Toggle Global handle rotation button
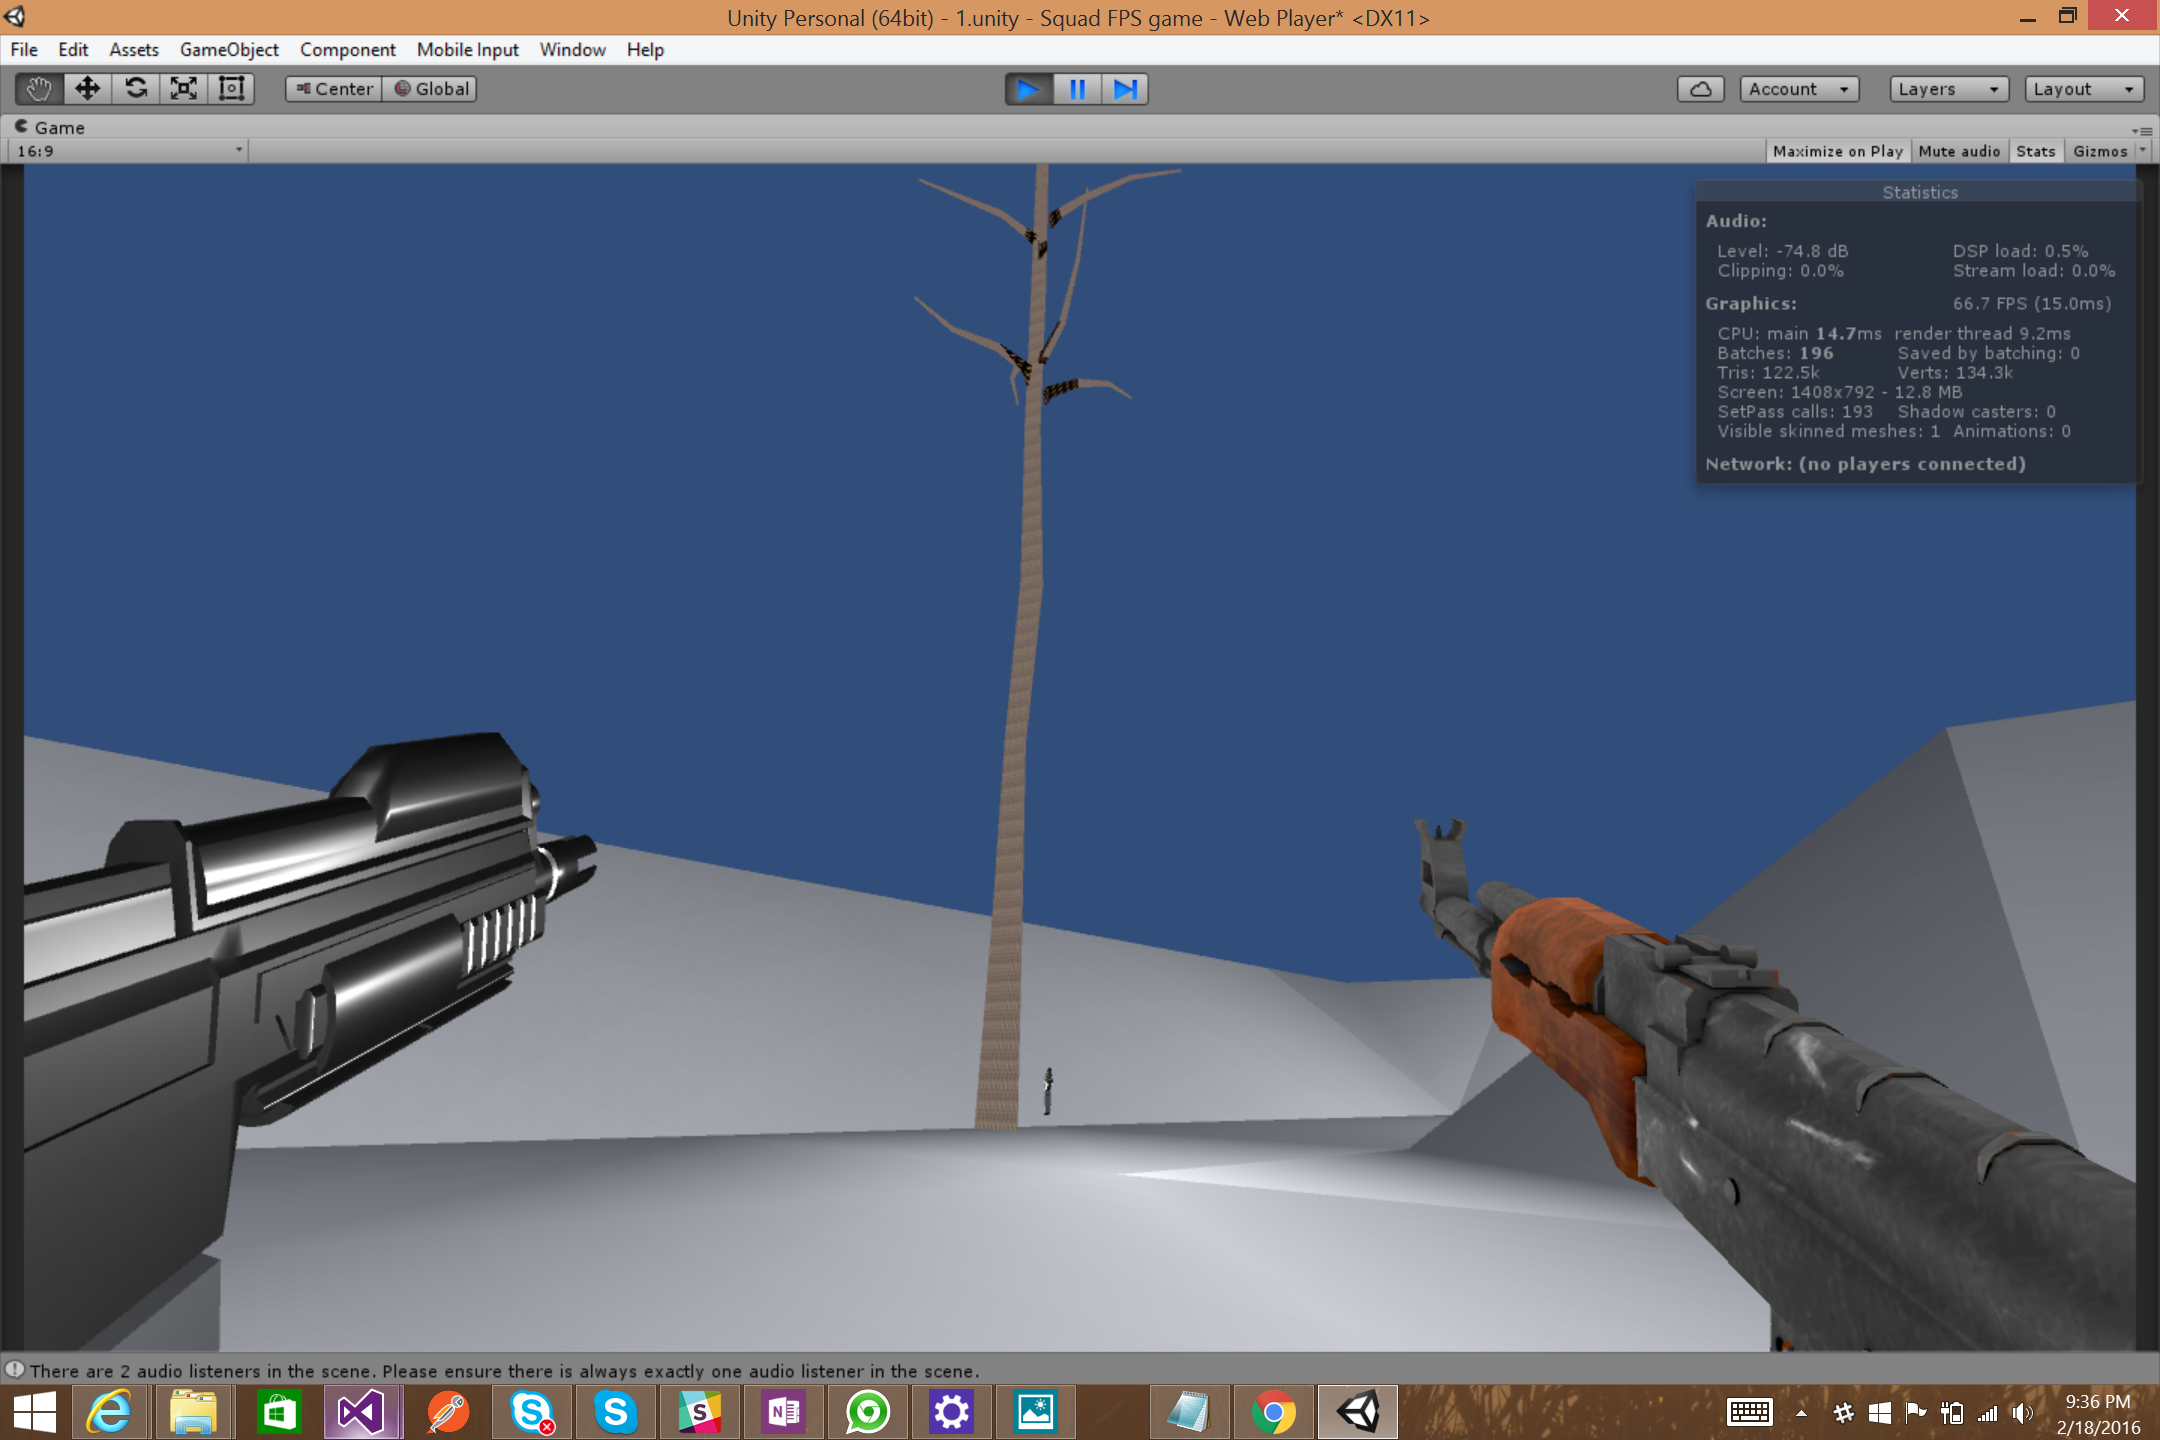The image size is (2160, 1440). [x=430, y=89]
